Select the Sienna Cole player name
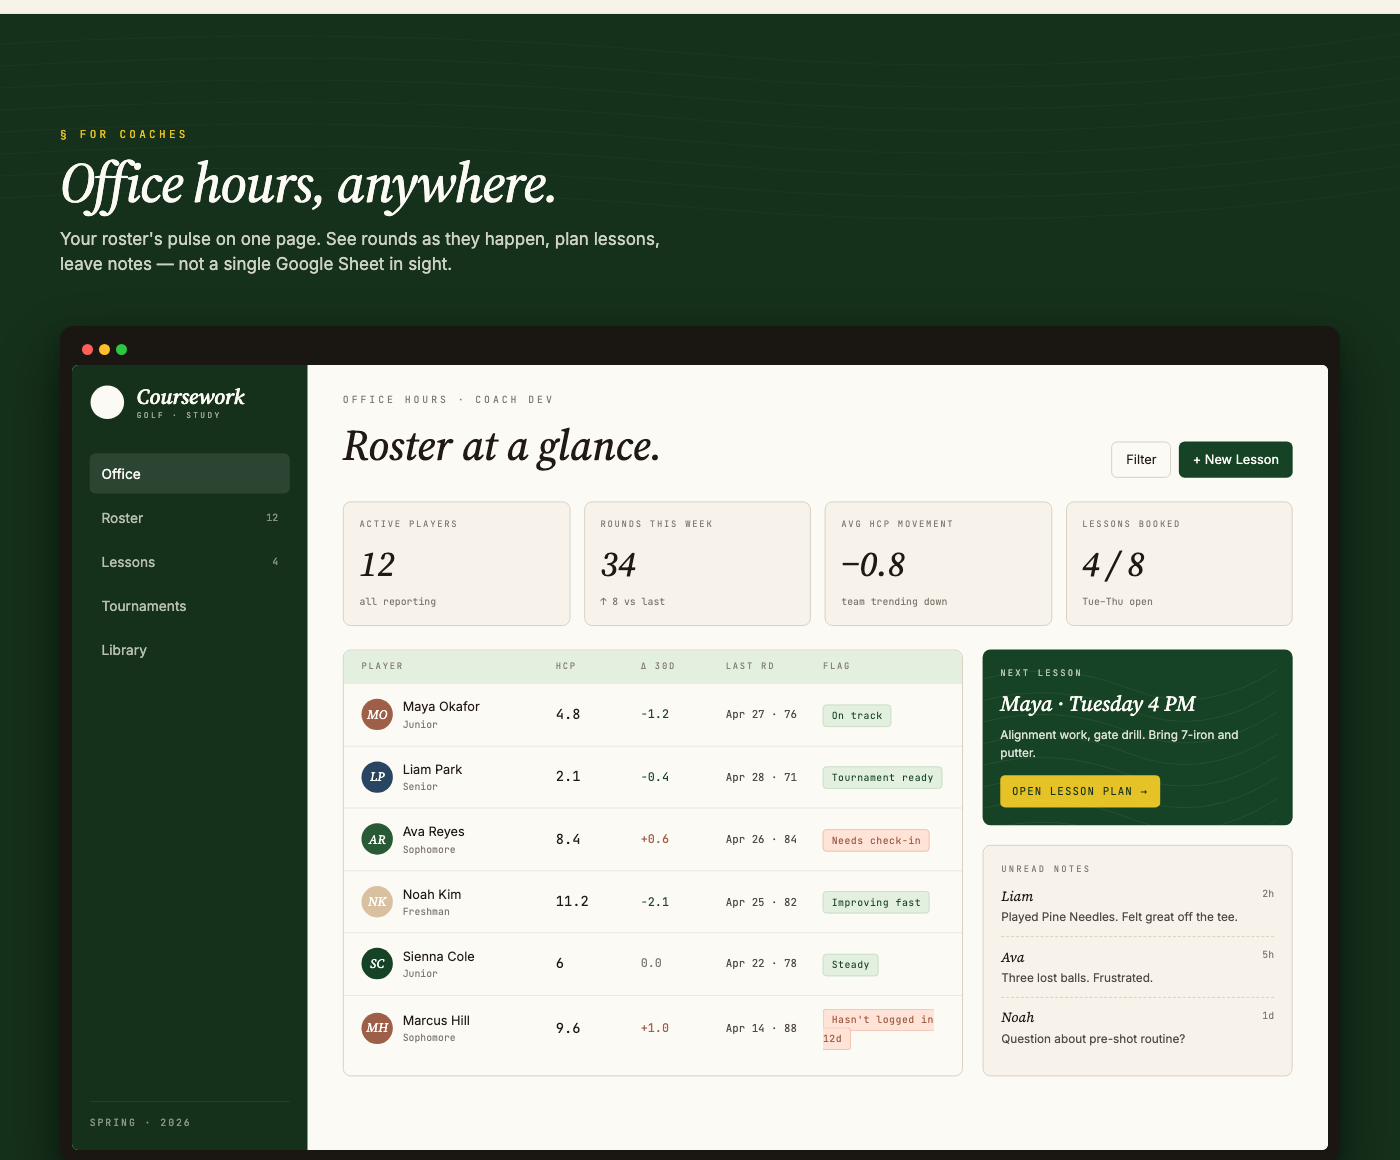The width and height of the screenshot is (1400, 1160). click(x=438, y=956)
